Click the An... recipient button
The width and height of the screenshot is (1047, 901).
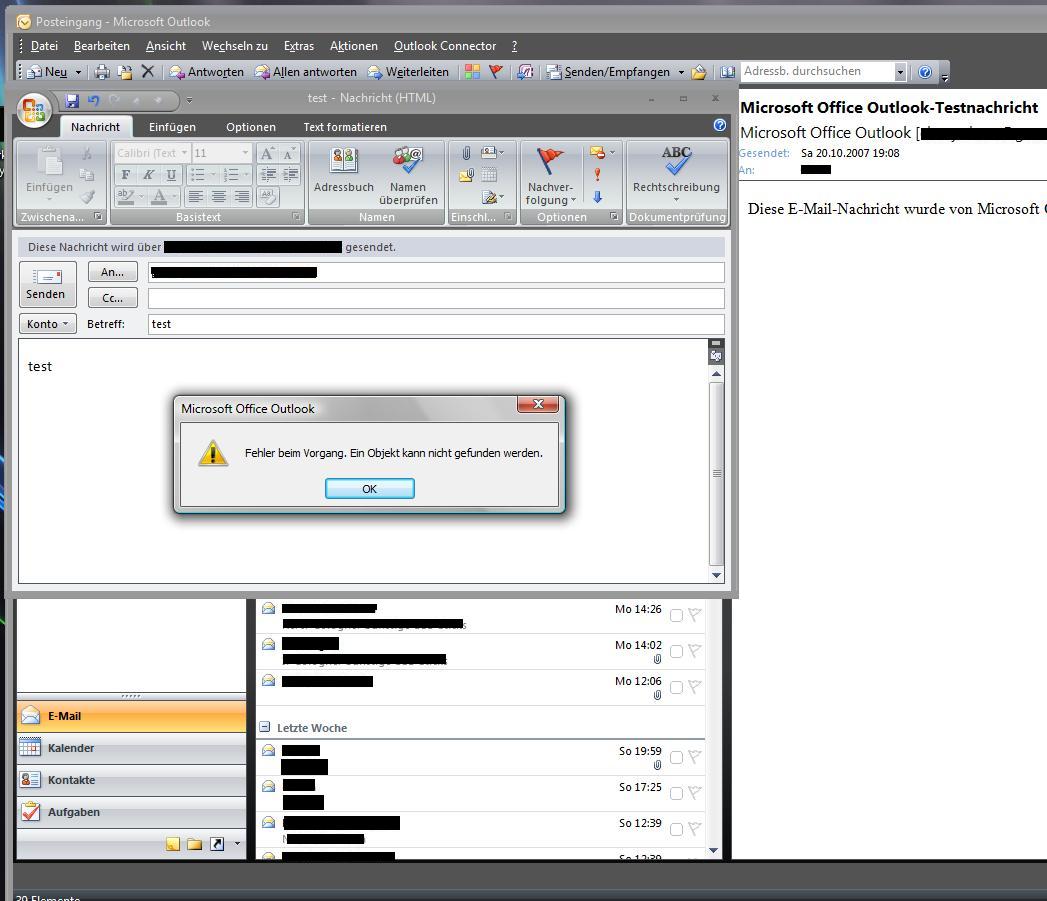[x=113, y=272]
